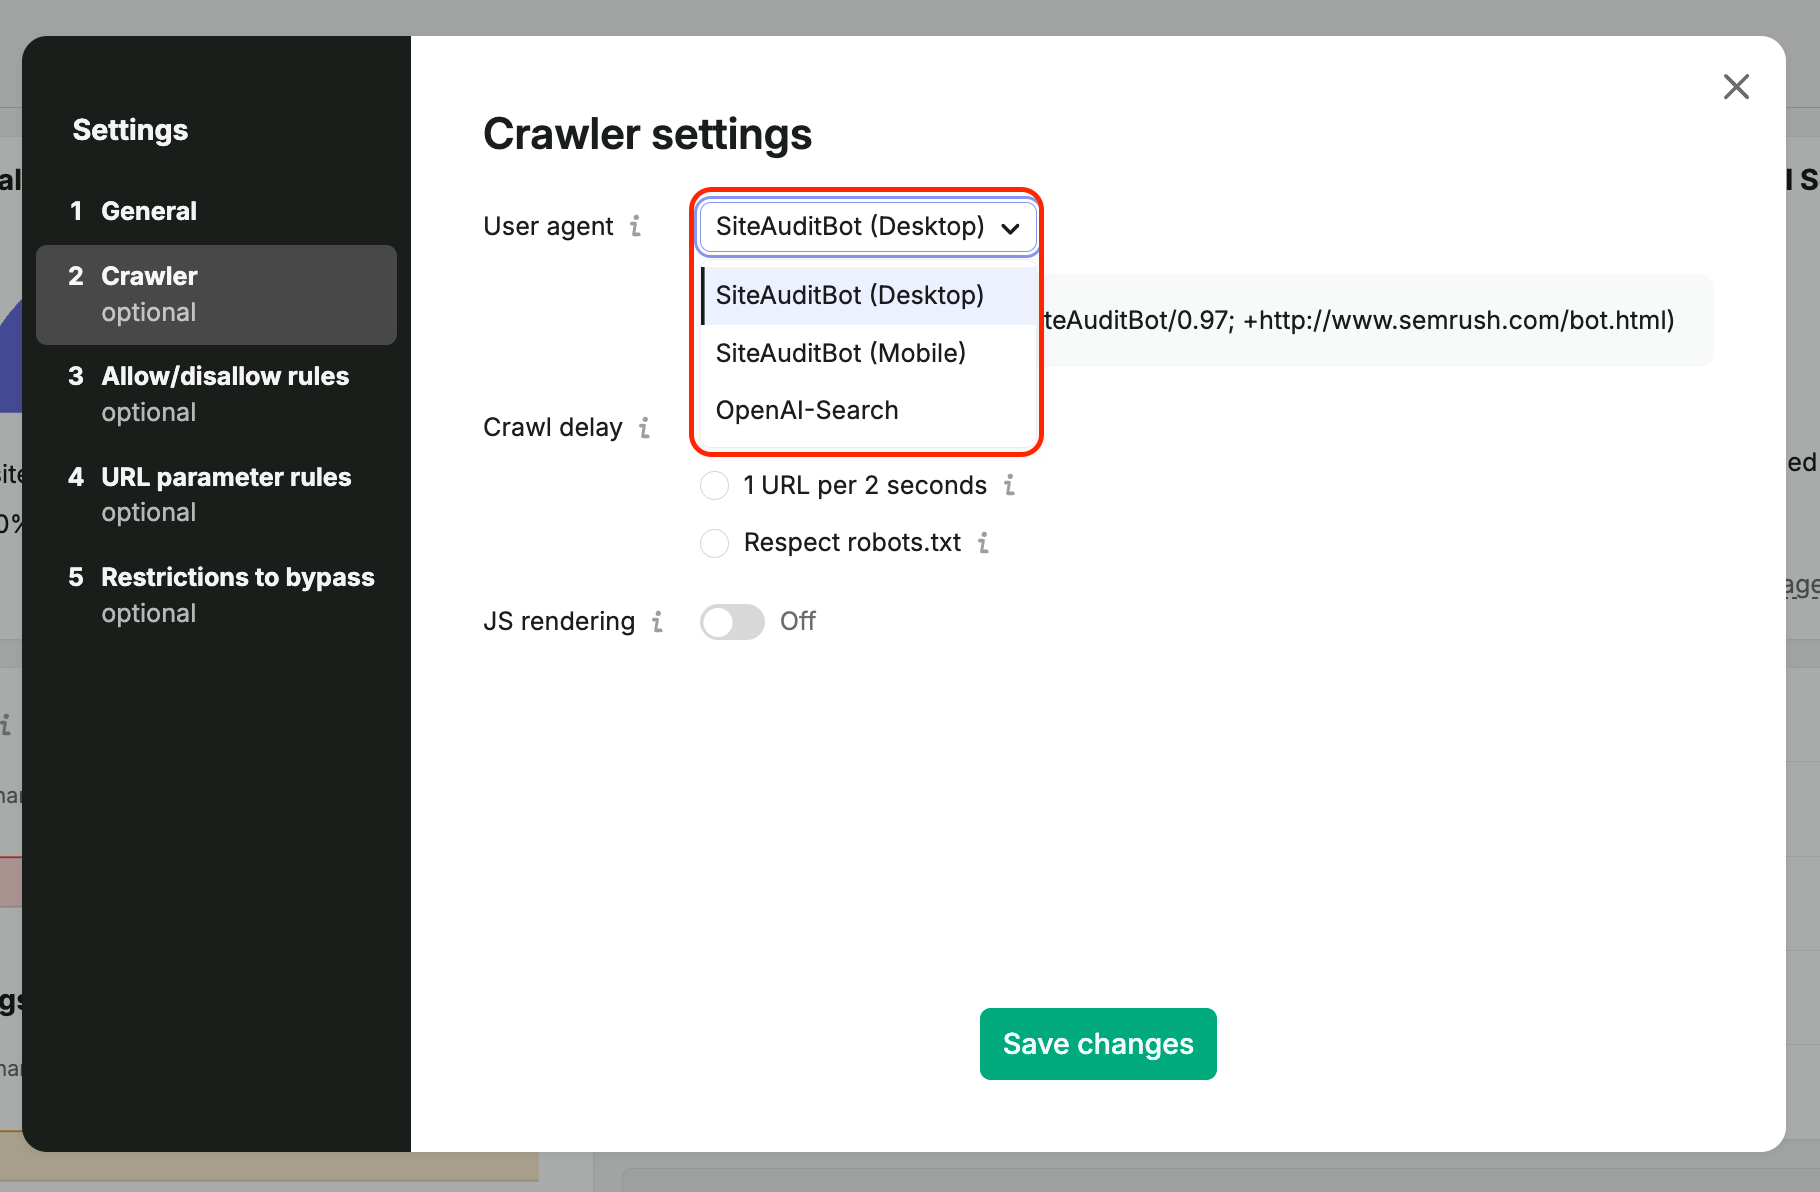Choose SiteAuditBot (Mobile) from the list
The height and width of the screenshot is (1192, 1820).
[x=869, y=353]
